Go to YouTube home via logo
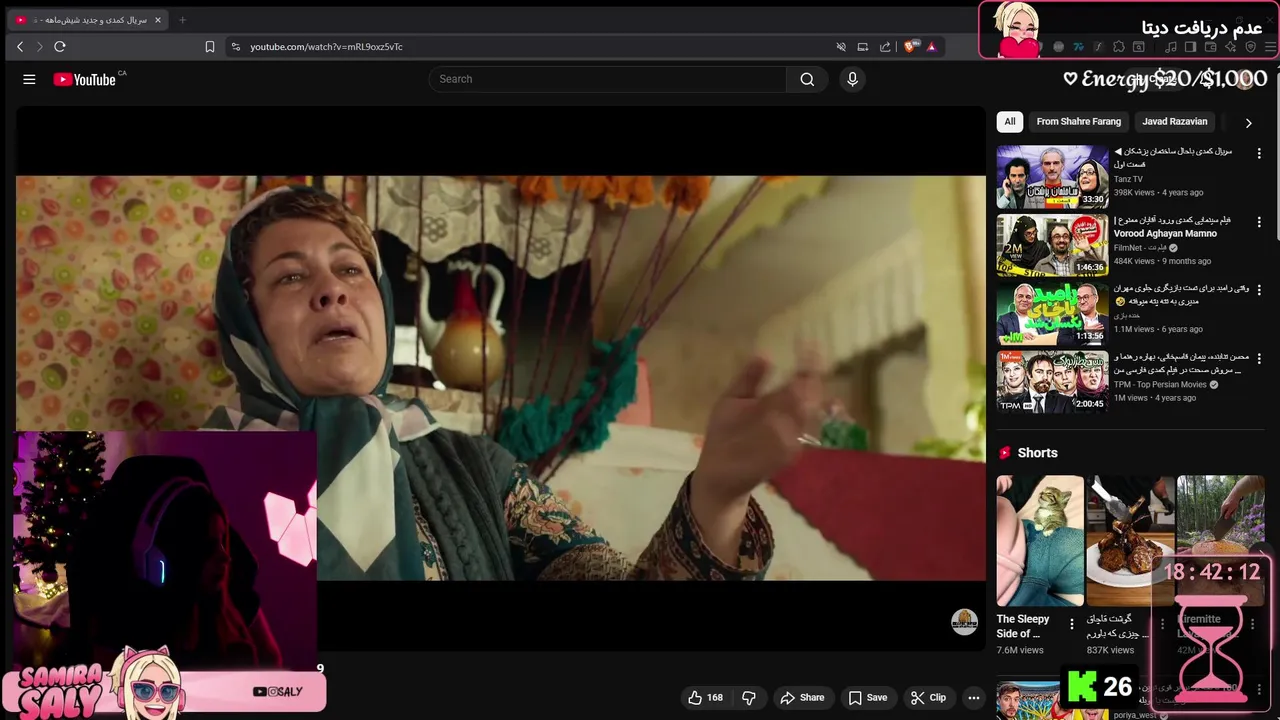Viewport: 1280px width, 720px height. click(x=85, y=79)
